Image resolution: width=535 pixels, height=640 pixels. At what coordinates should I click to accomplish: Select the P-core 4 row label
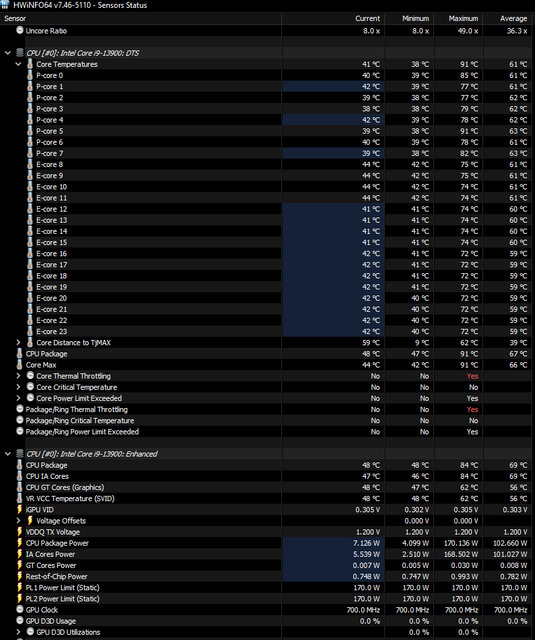49,120
